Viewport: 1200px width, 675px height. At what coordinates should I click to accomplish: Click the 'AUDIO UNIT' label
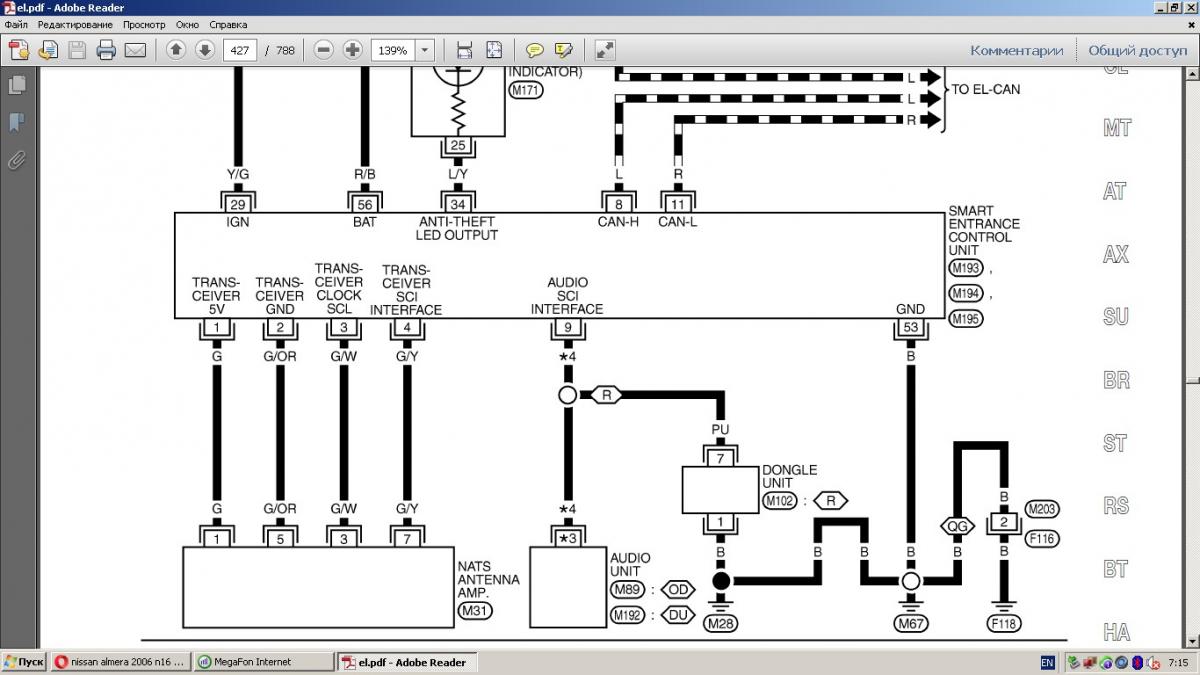coord(630,565)
